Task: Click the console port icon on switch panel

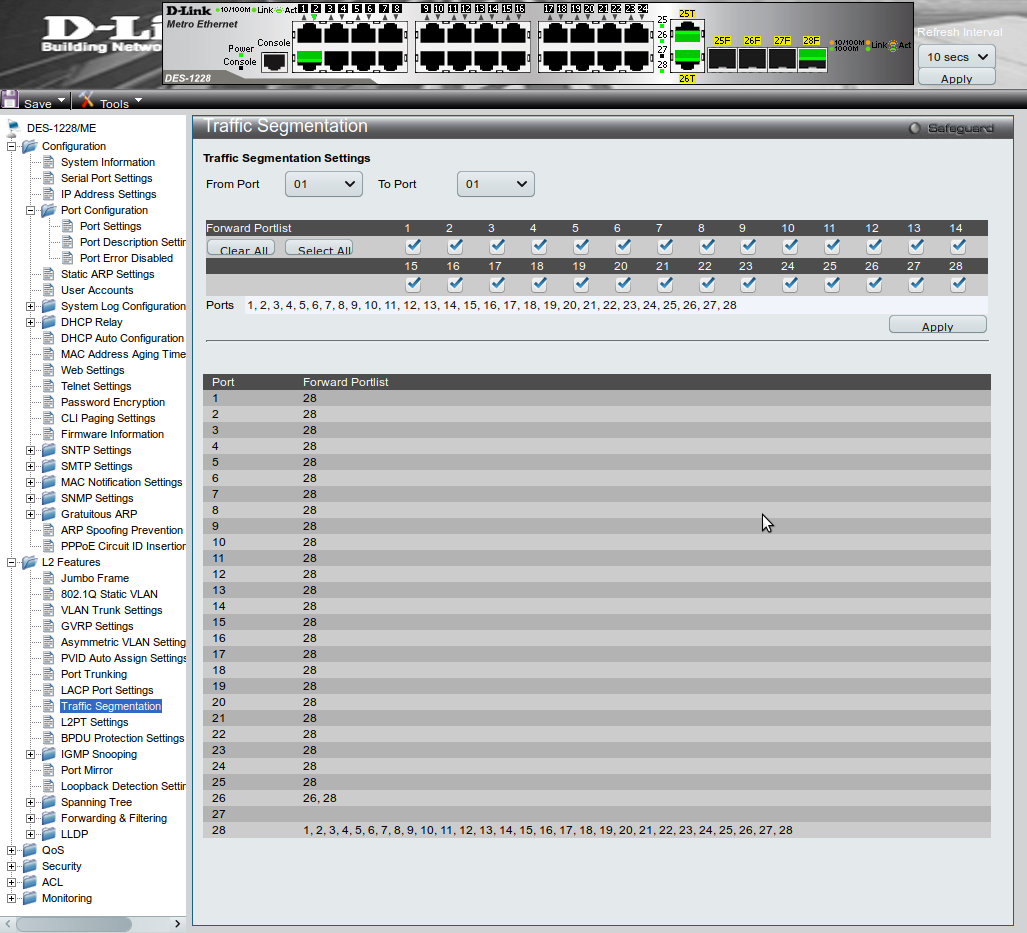Action: coord(274,60)
